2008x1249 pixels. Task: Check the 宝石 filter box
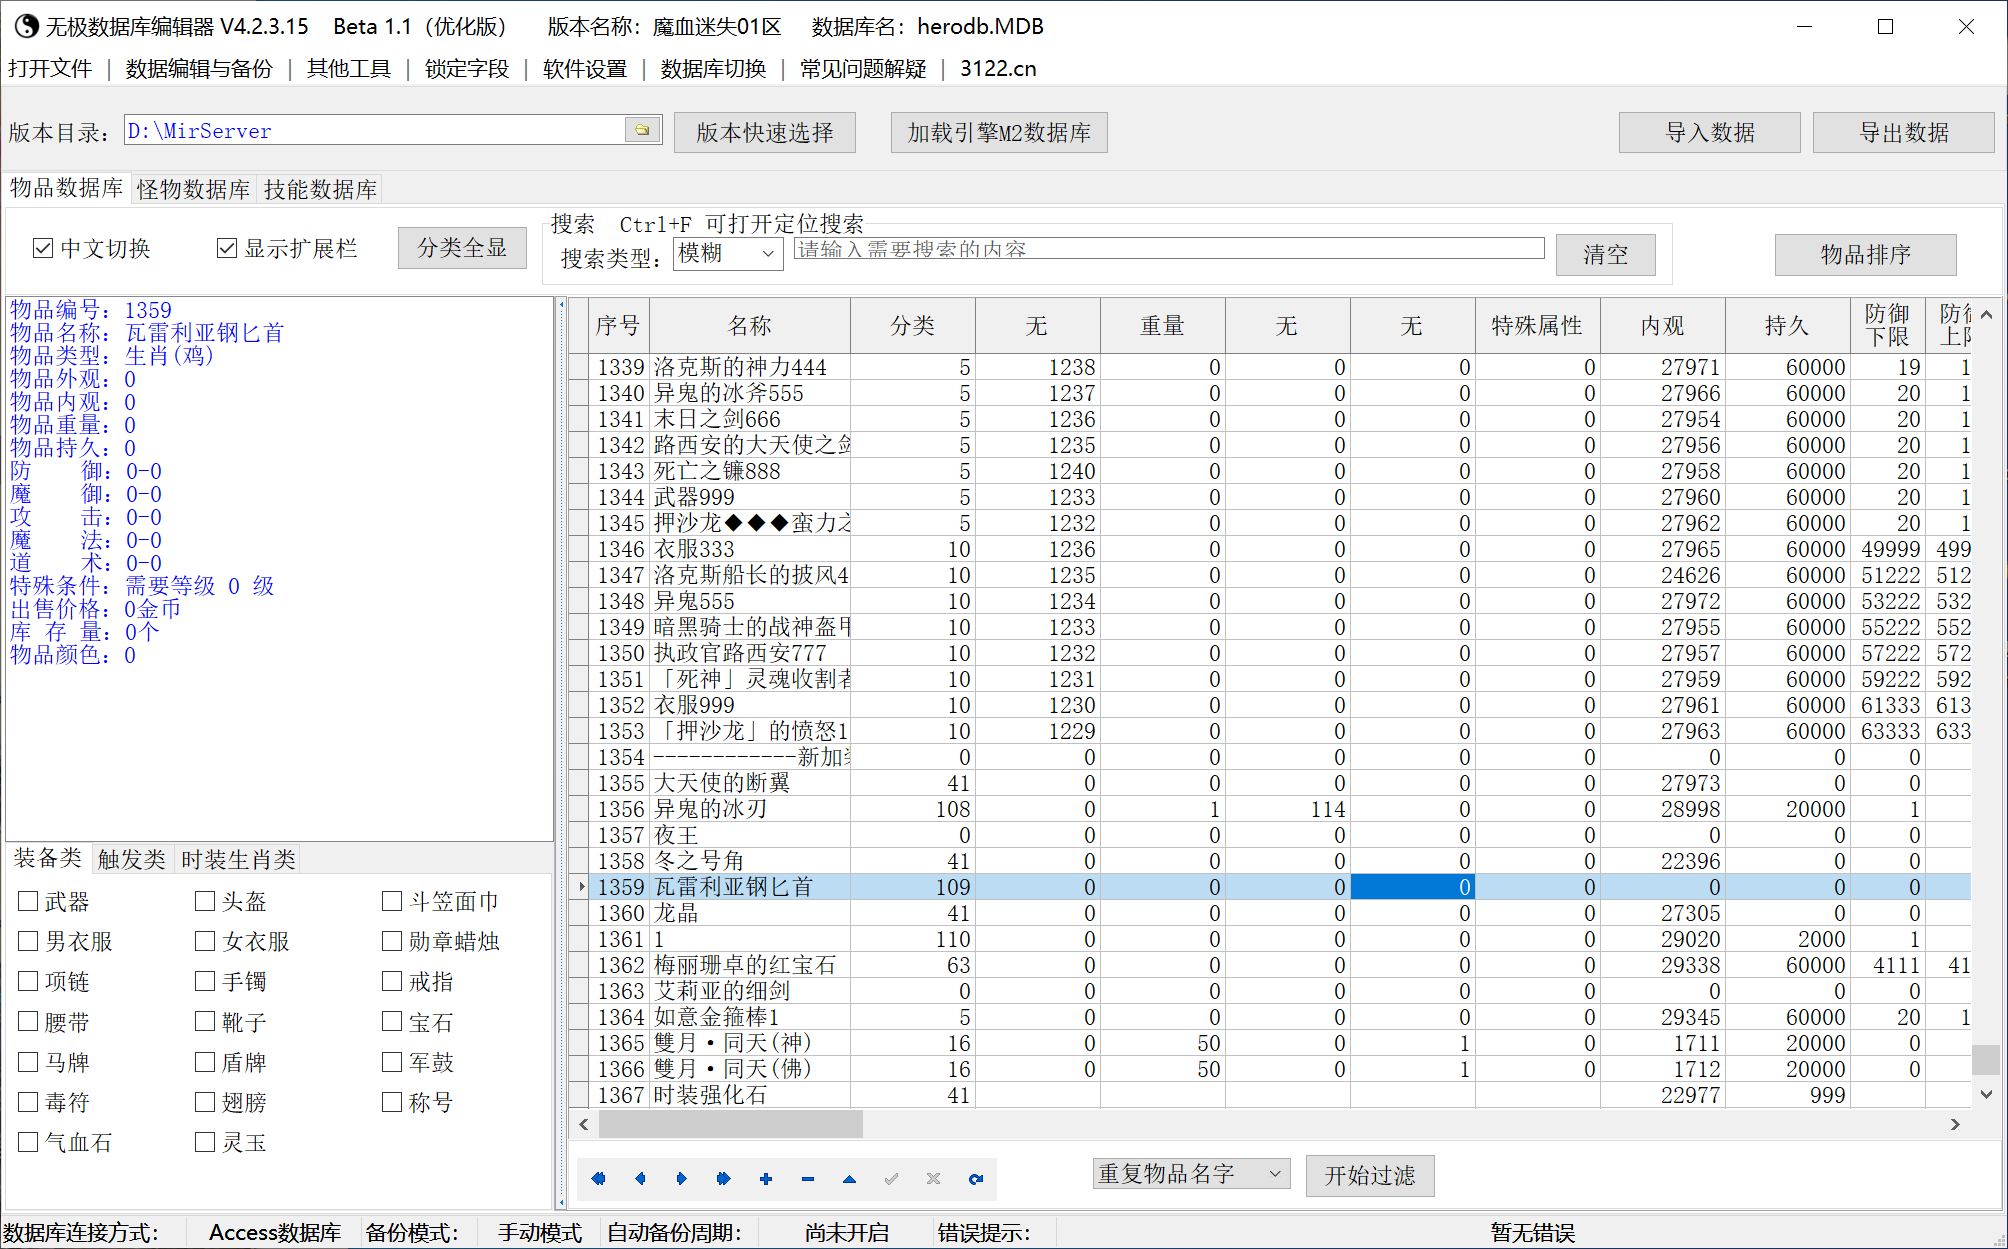coord(392,1021)
